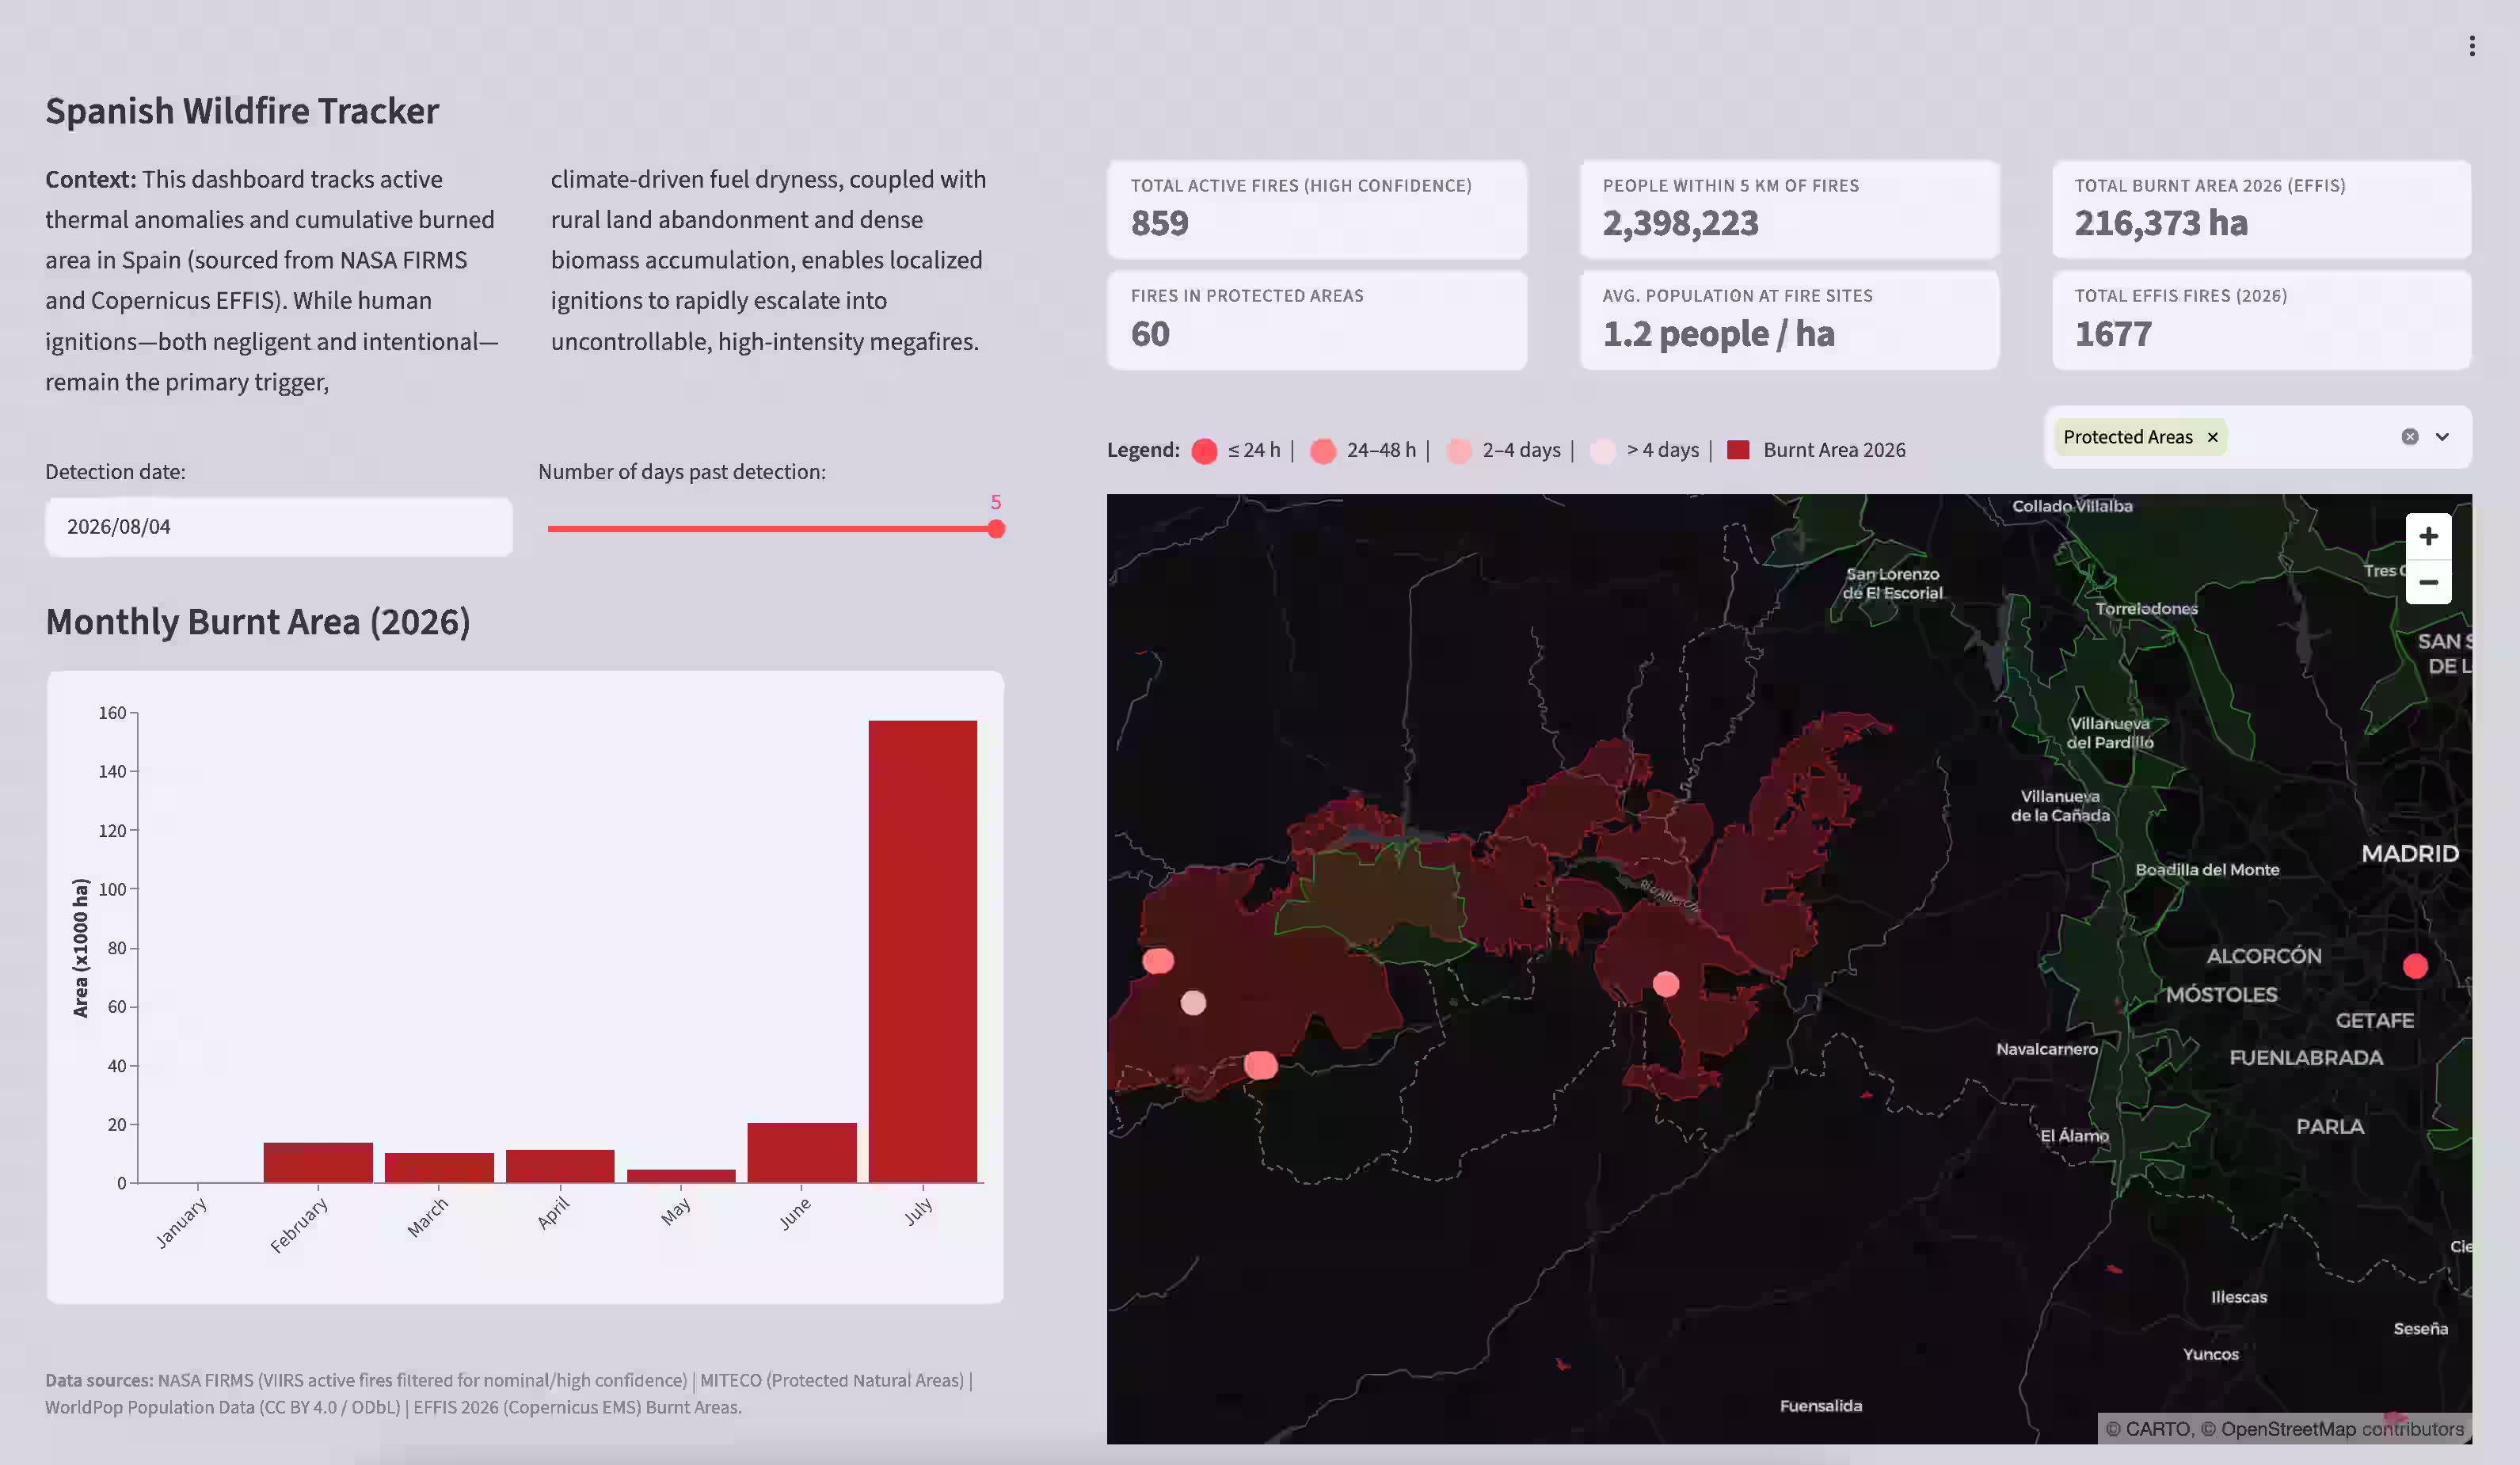Viewport: 2520px width, 1465px height.
Task: Open the three-dot app menu
Action: [2471, 46]
